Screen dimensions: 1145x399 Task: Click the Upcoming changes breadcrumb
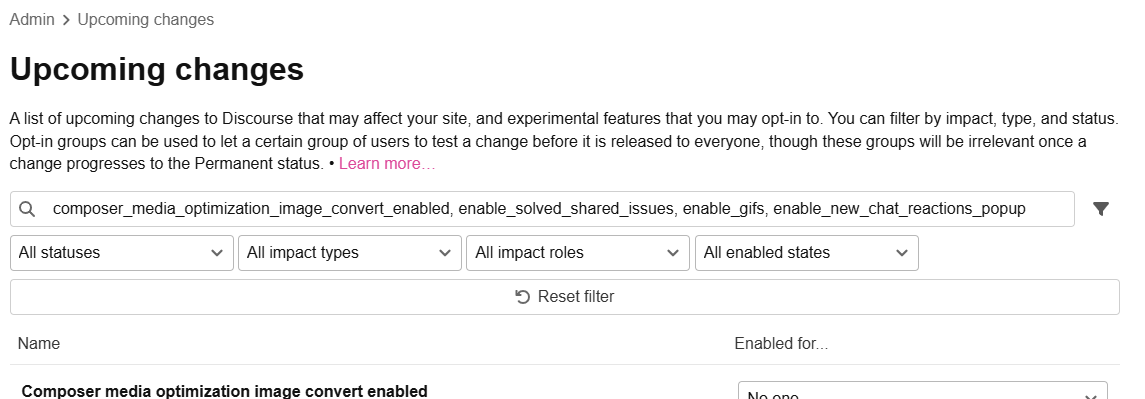(x=145, y=20)
